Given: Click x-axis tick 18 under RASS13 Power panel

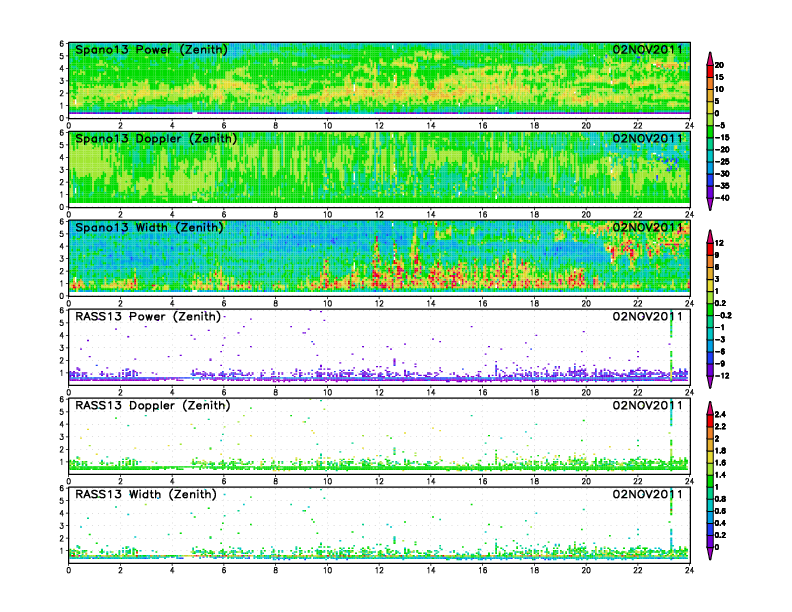Looking at the screenshot, I should point(534,392).
